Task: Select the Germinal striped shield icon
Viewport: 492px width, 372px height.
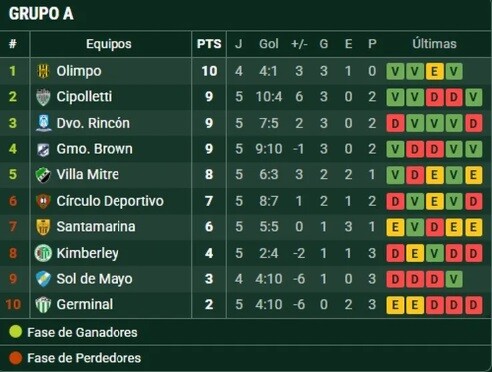Action: 43,305
